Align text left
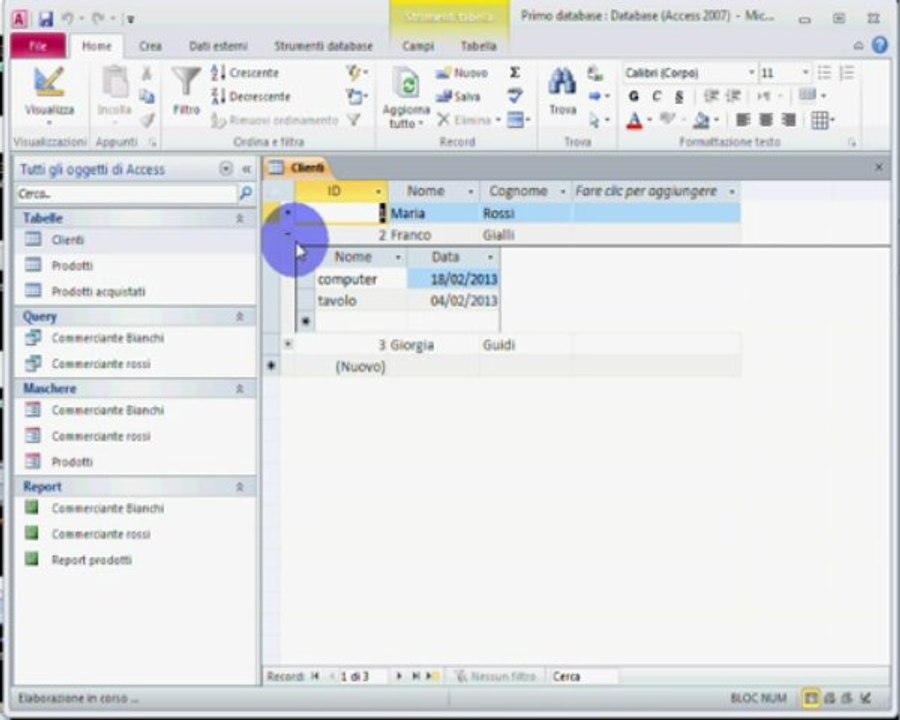This screenshot has height=720, width=900. (x=743, y=119)
